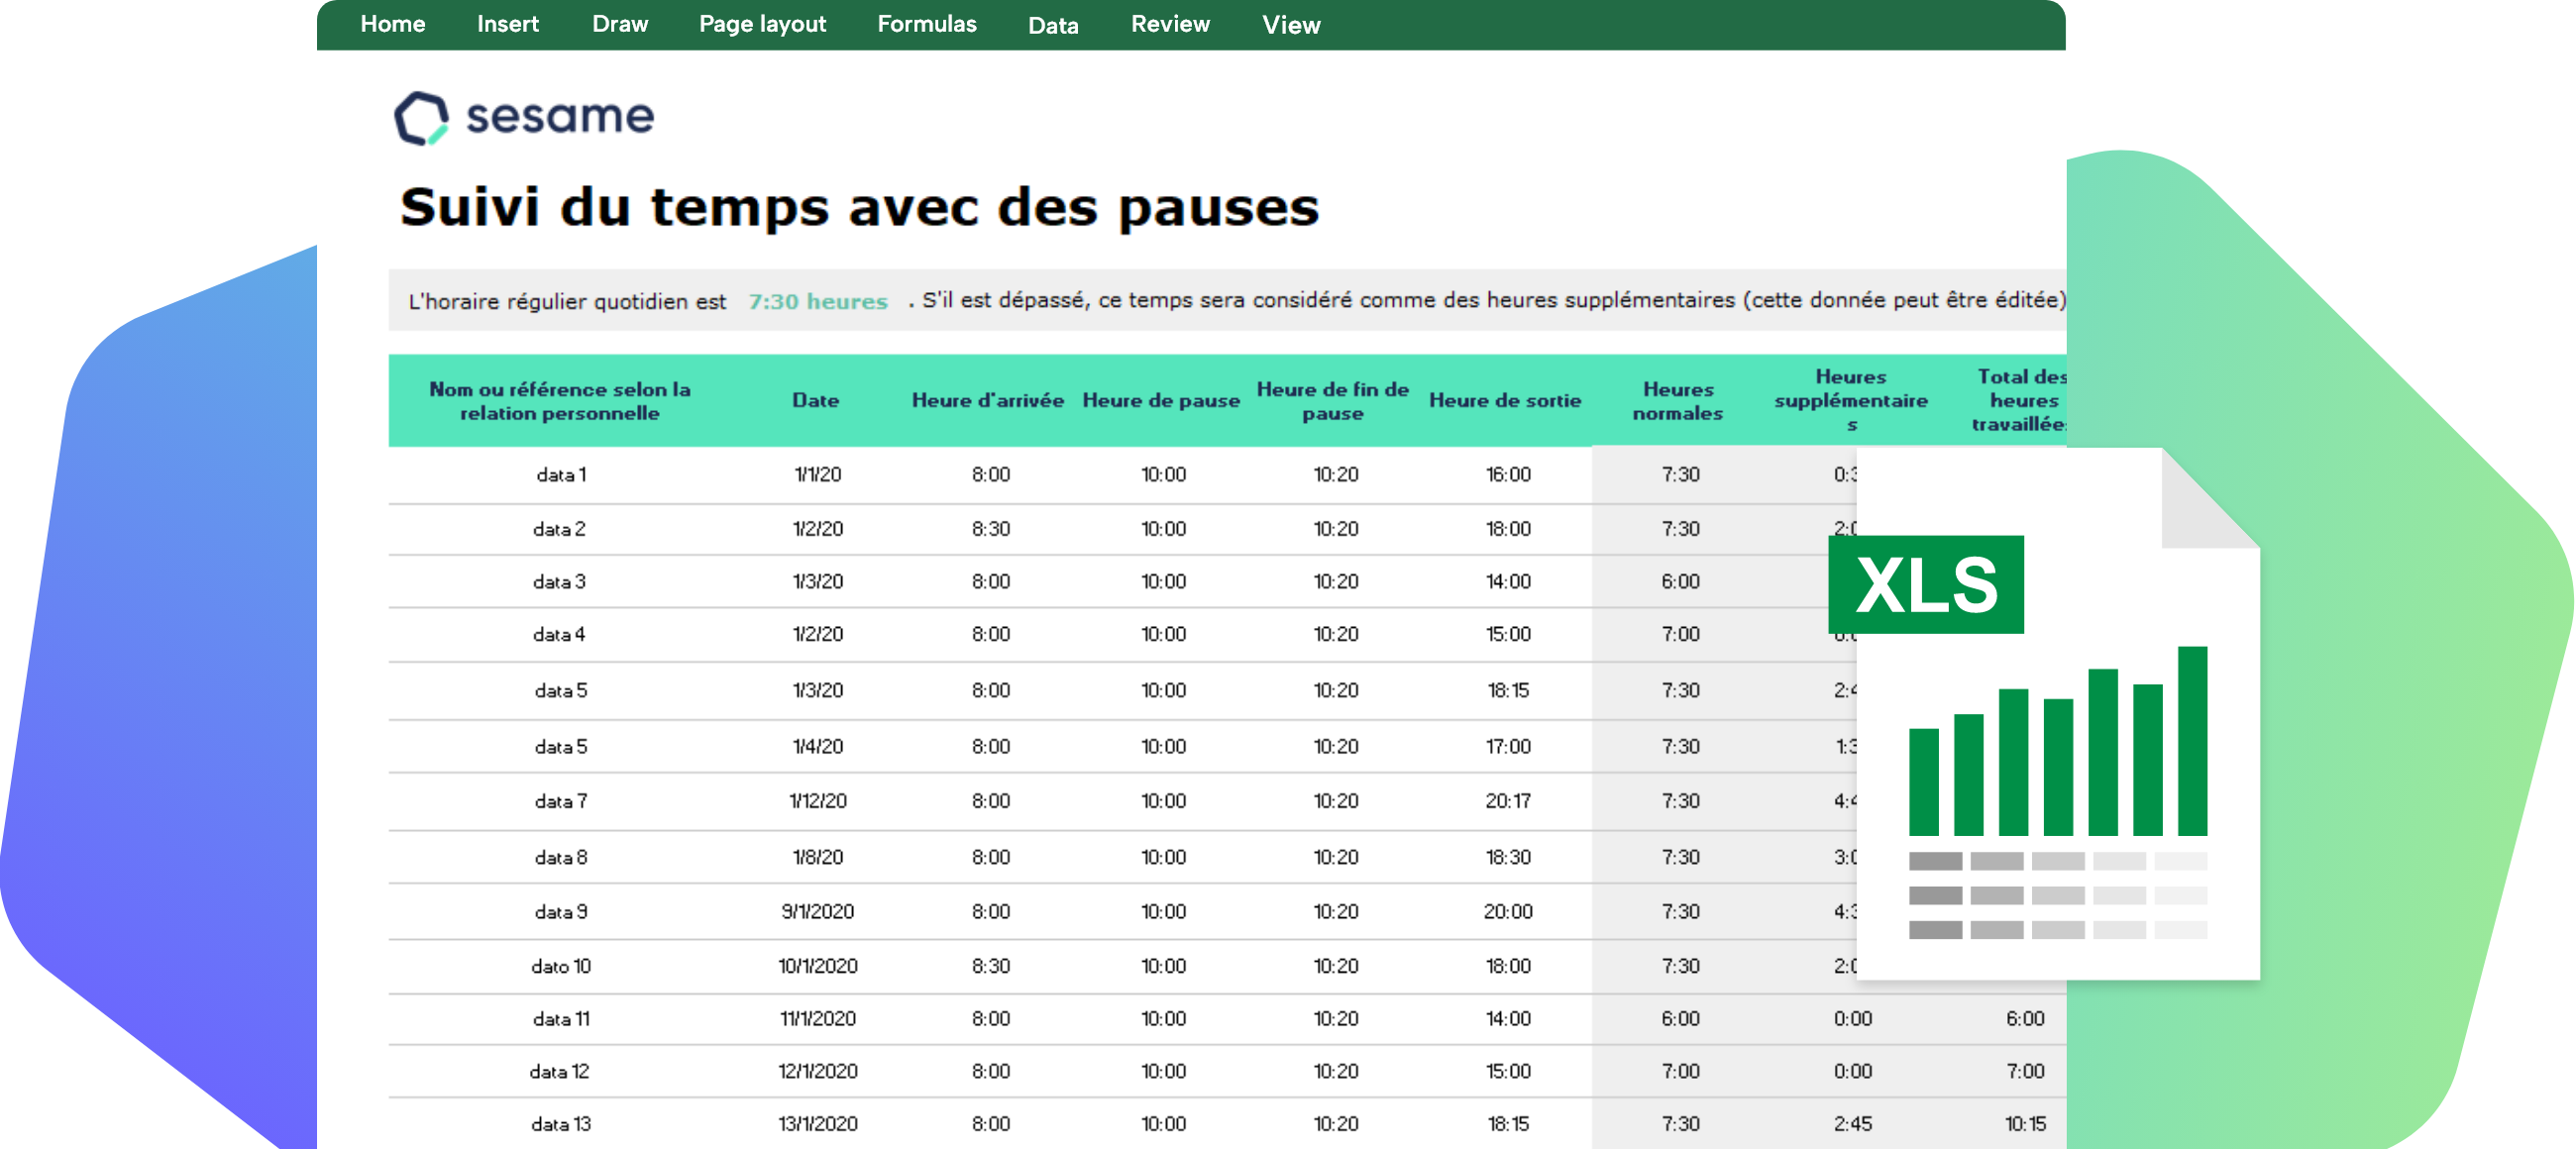Select the date cell '1/4/20'
The image size is (2576, 1149).
817,746
